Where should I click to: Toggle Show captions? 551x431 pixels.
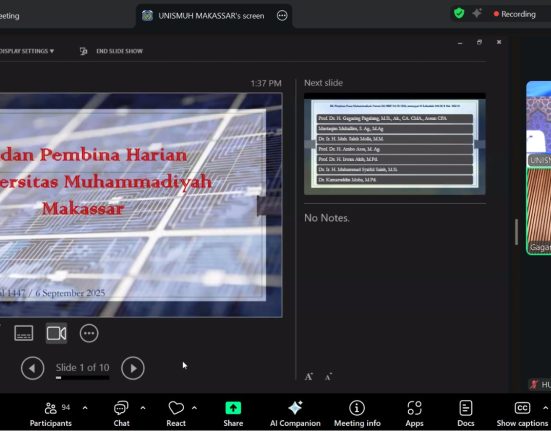click(x=522, y=414)
